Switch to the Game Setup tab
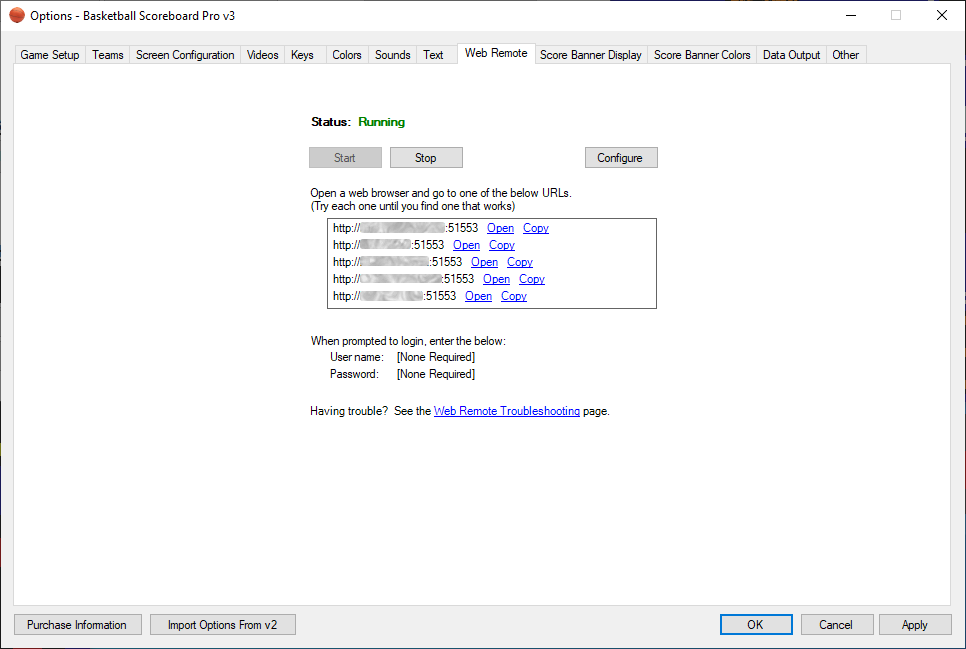Image resolution: width=966 pixels, height=649 pixels. 50,55
